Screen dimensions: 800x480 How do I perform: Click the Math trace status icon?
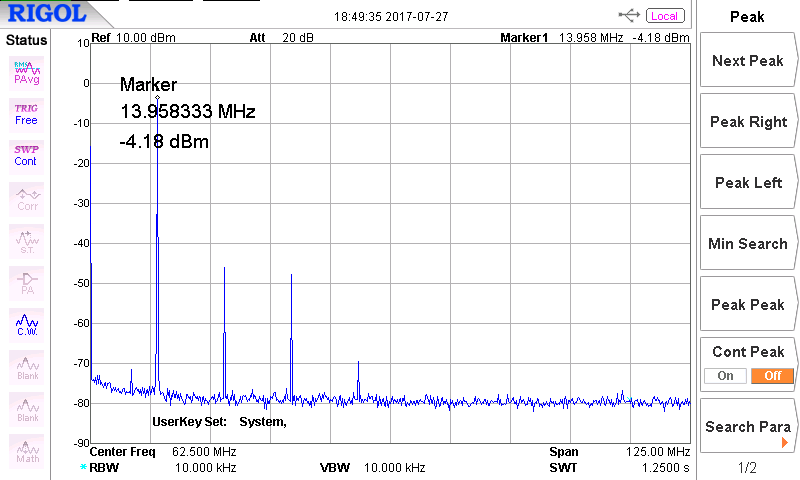click(x=27, y=451)
